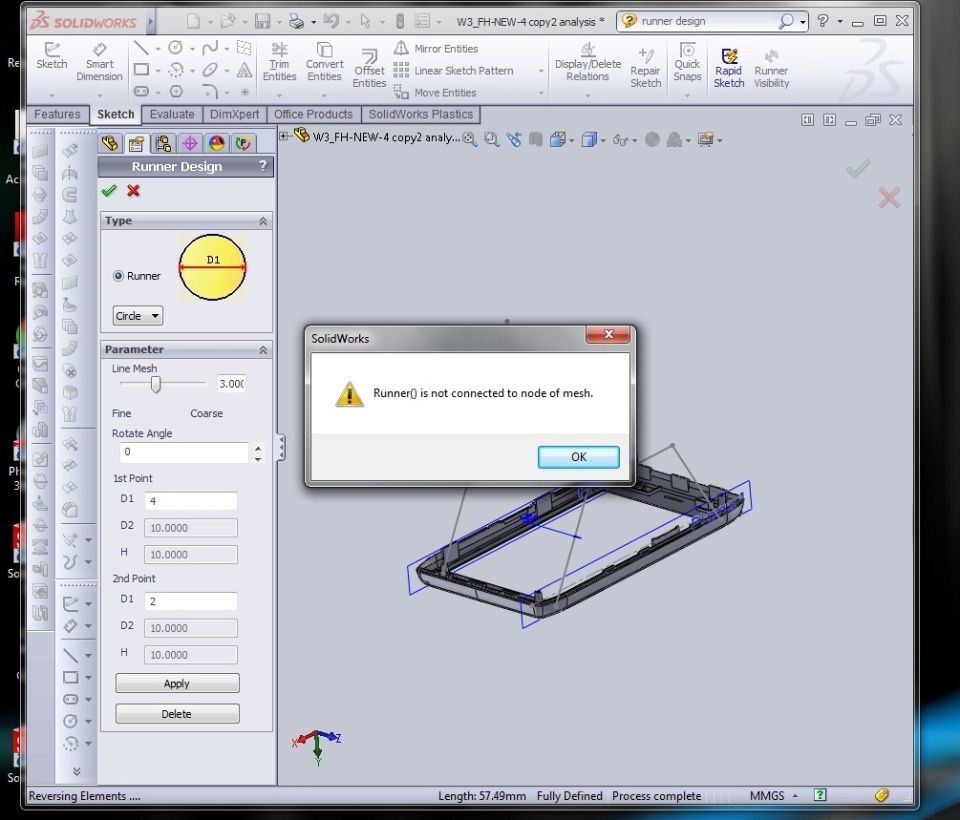
Task: Click the panel collapse handle beside viewport
Action: click(280, 447)
